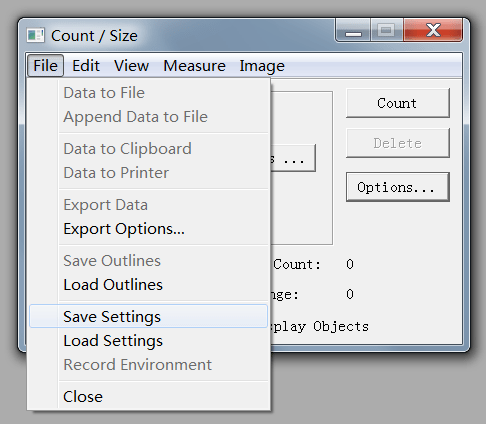Click the Save Outlines entry

pos(148,261)
